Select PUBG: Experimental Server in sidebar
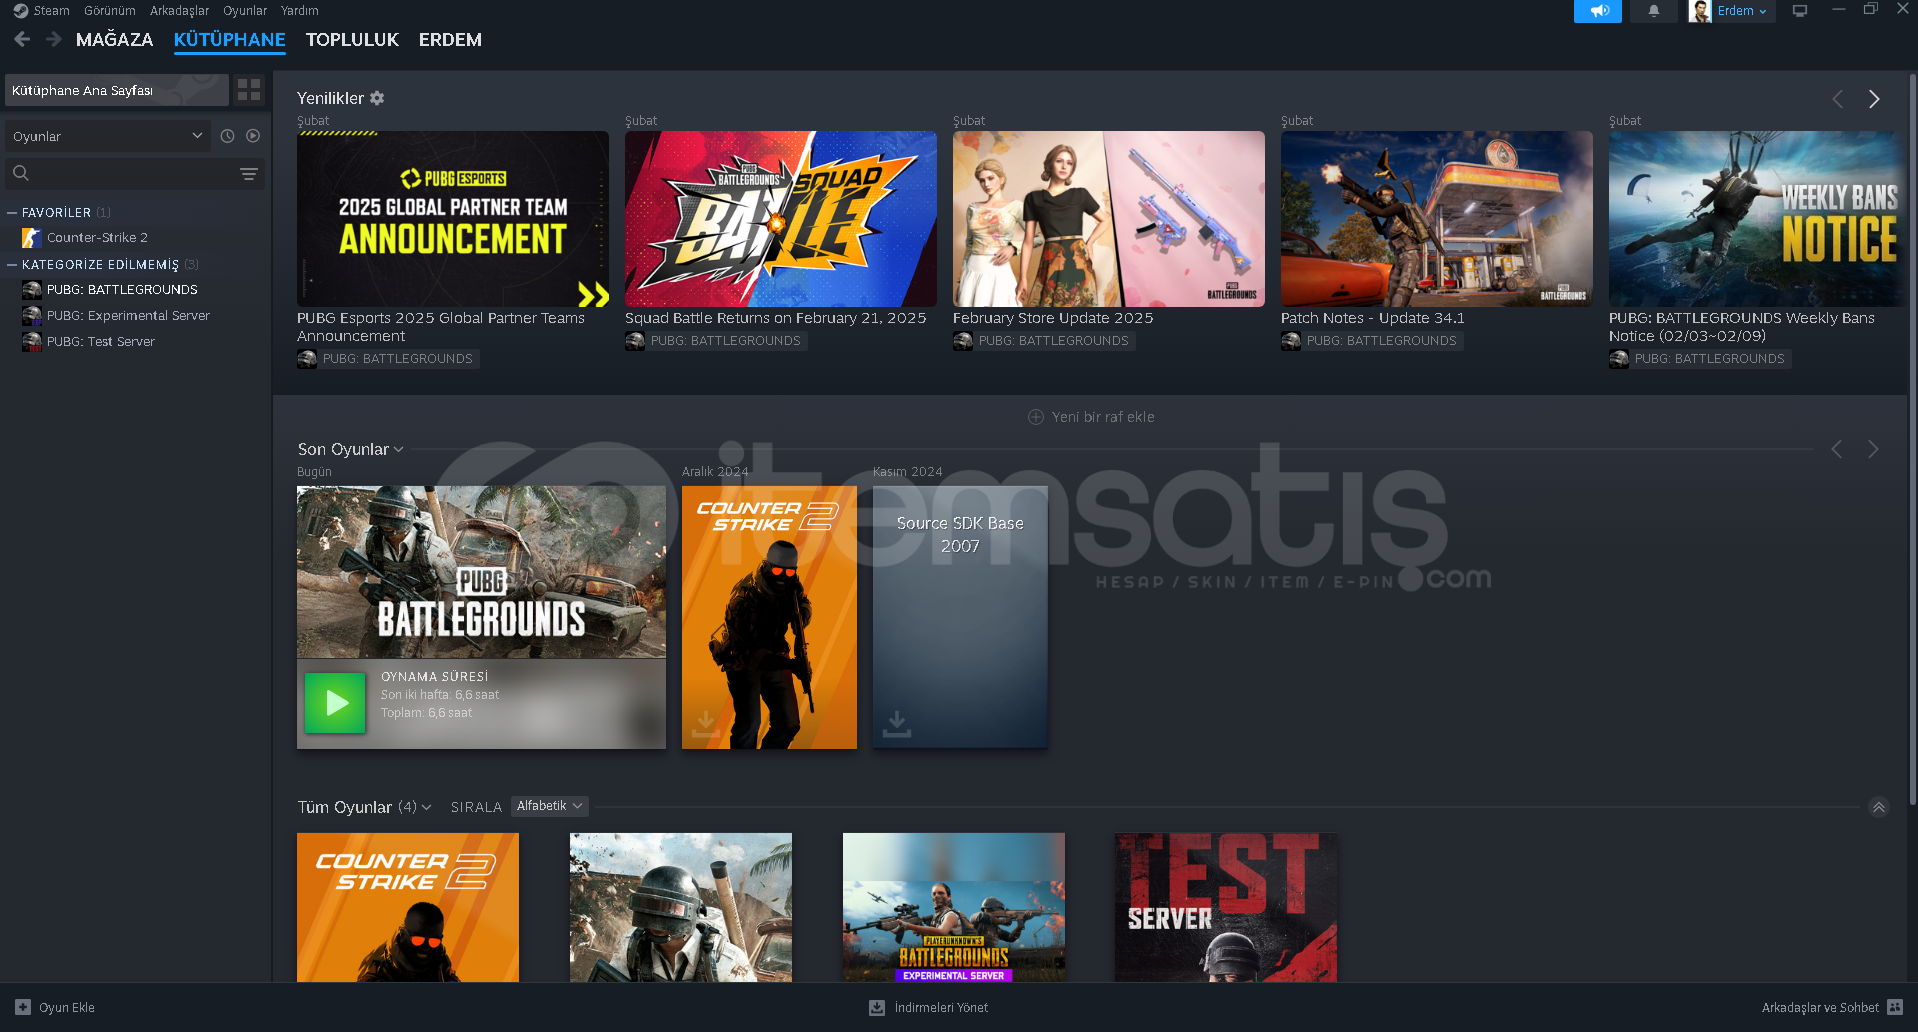The height and width of the screenshot is (1032, 1918). (128, 316)
